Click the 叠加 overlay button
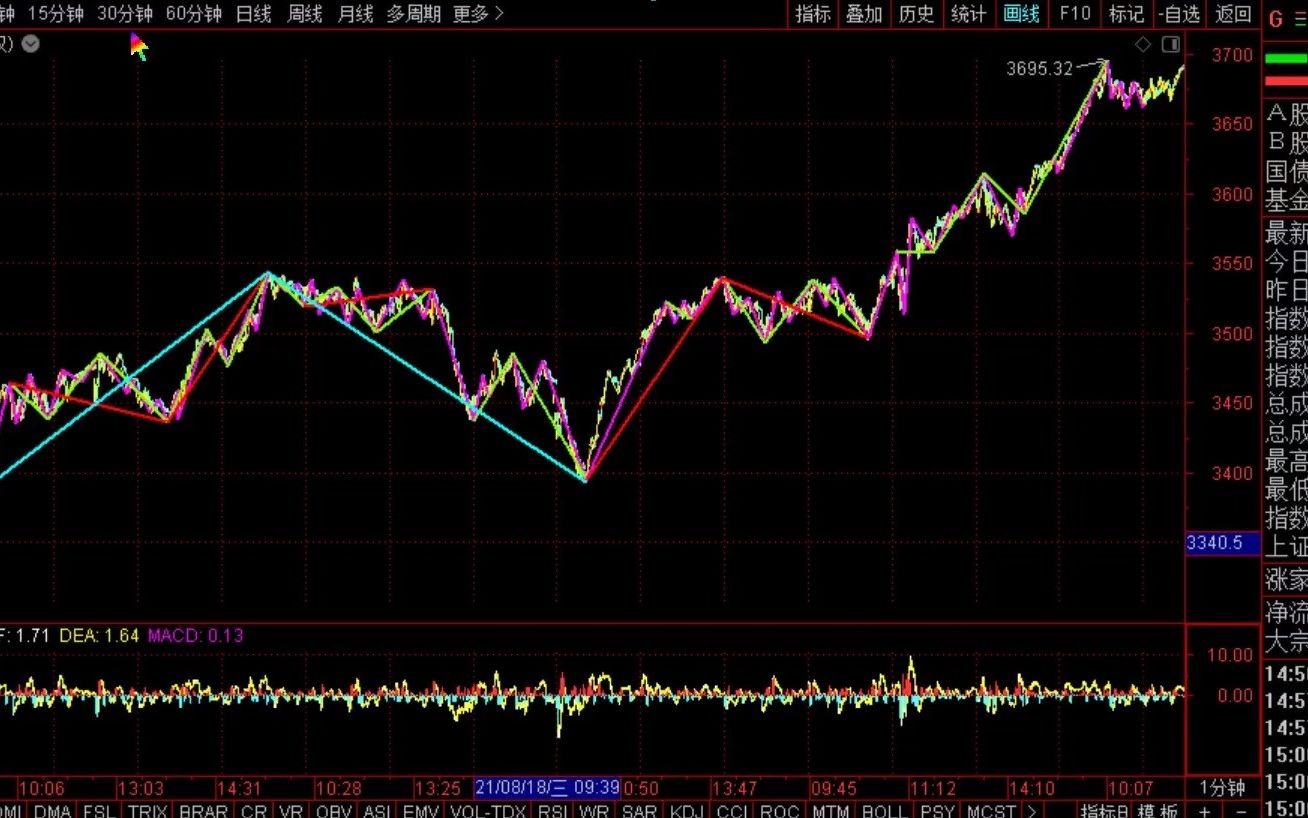 tap(864, 13)
